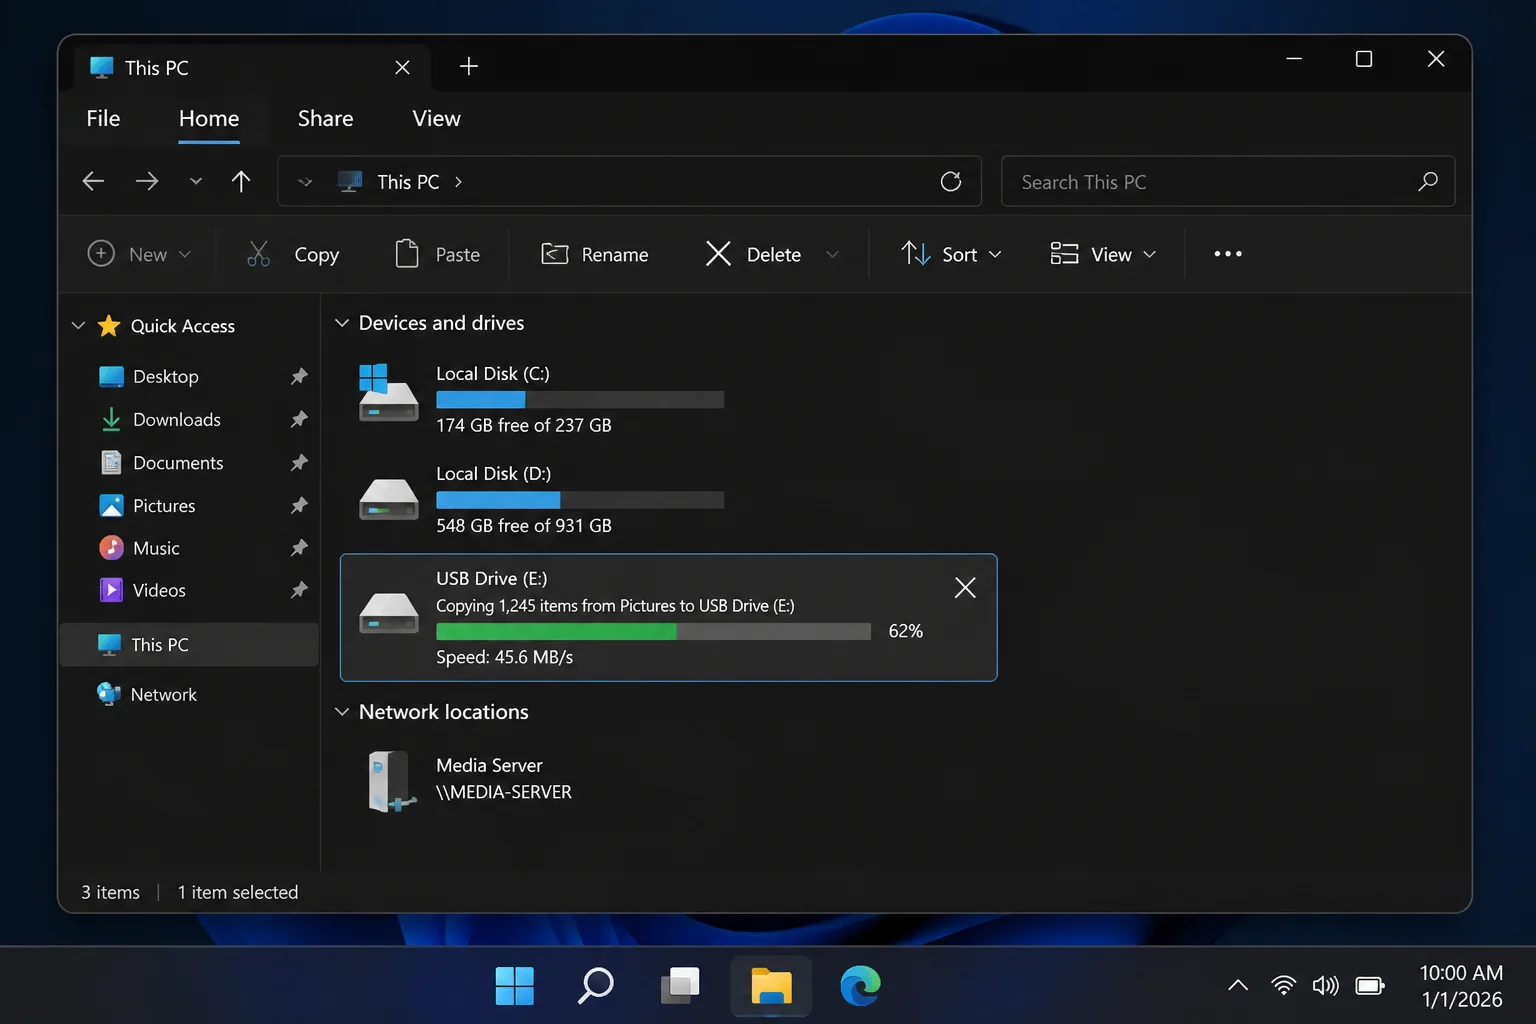1536x1024 pixels.
Task: Open taskbar Search
Action: point(596,986)
